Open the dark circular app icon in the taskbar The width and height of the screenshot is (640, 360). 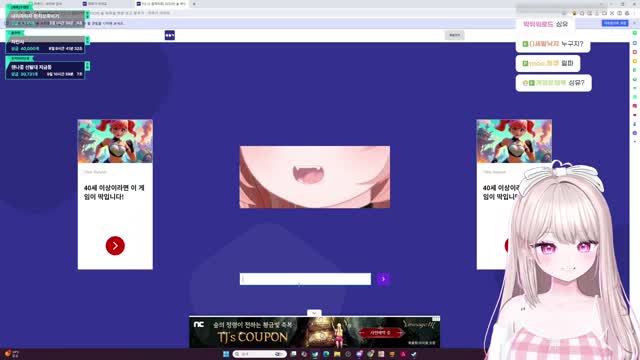click(348, 354)
